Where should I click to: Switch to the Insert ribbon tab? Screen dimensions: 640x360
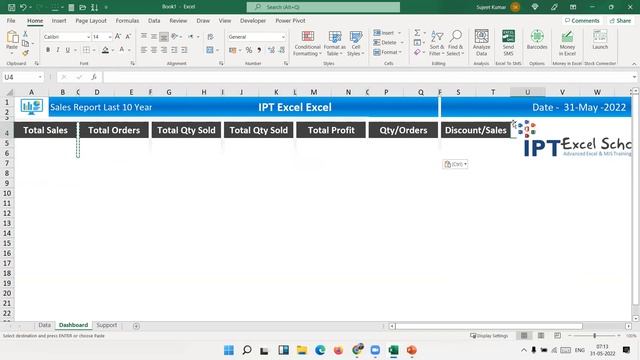click(x=59, y=20)
